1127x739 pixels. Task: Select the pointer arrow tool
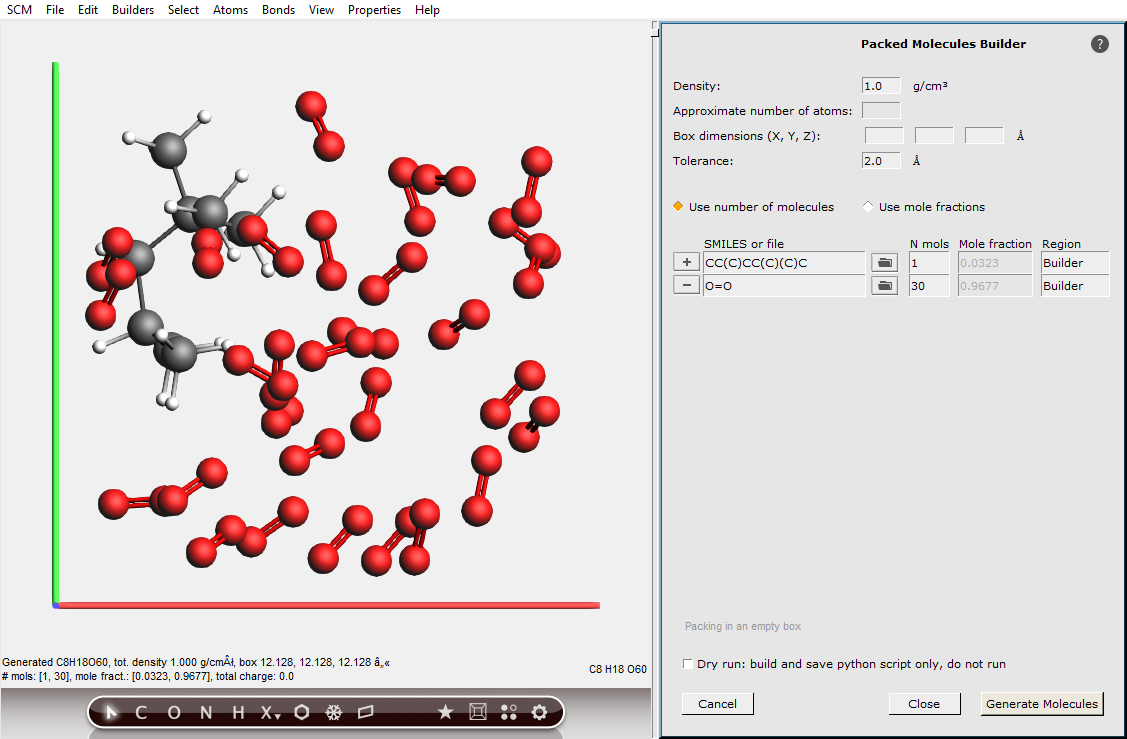coord(112,712)
